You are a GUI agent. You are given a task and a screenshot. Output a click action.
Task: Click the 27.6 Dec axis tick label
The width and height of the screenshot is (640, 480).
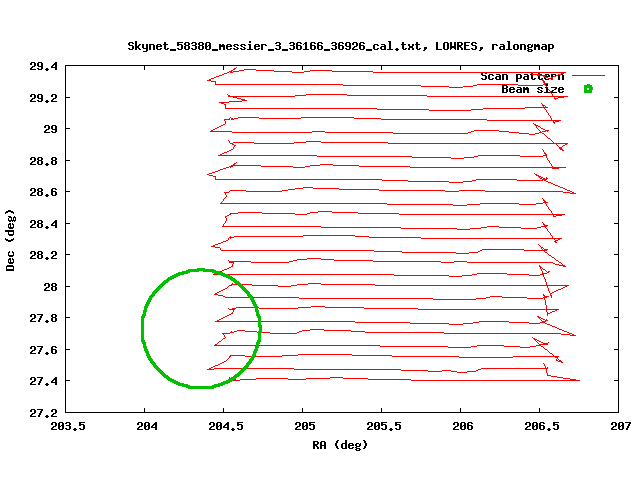click(x=44, y=350)
